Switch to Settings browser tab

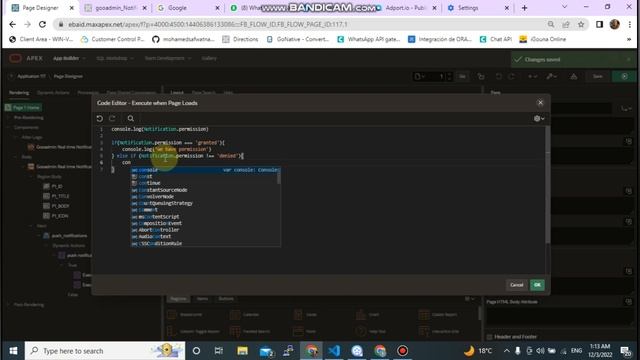pos(478,8)
